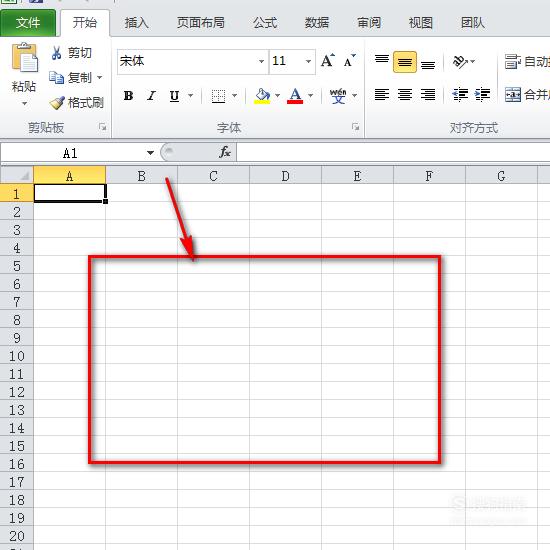The width and height of the screenshot is (550, 550).
Task: Align text left
Action: (382, 94)
